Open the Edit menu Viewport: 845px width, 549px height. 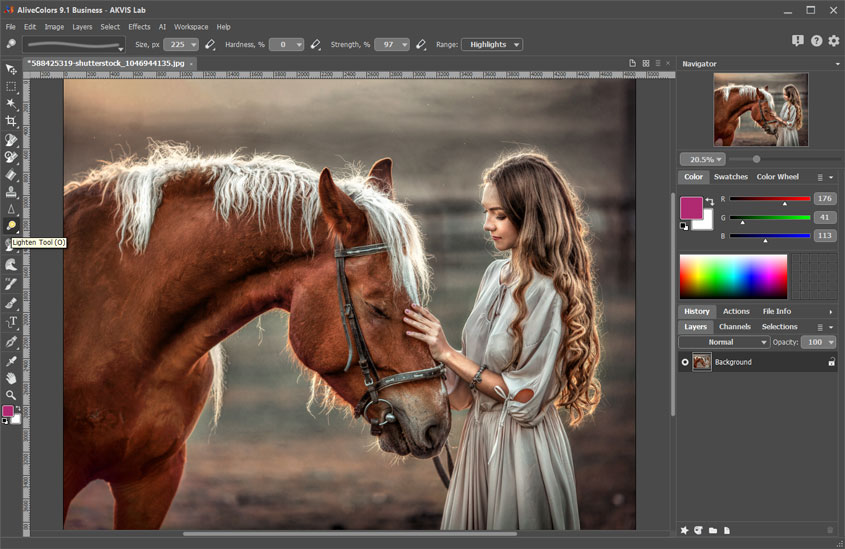[30, 27]
